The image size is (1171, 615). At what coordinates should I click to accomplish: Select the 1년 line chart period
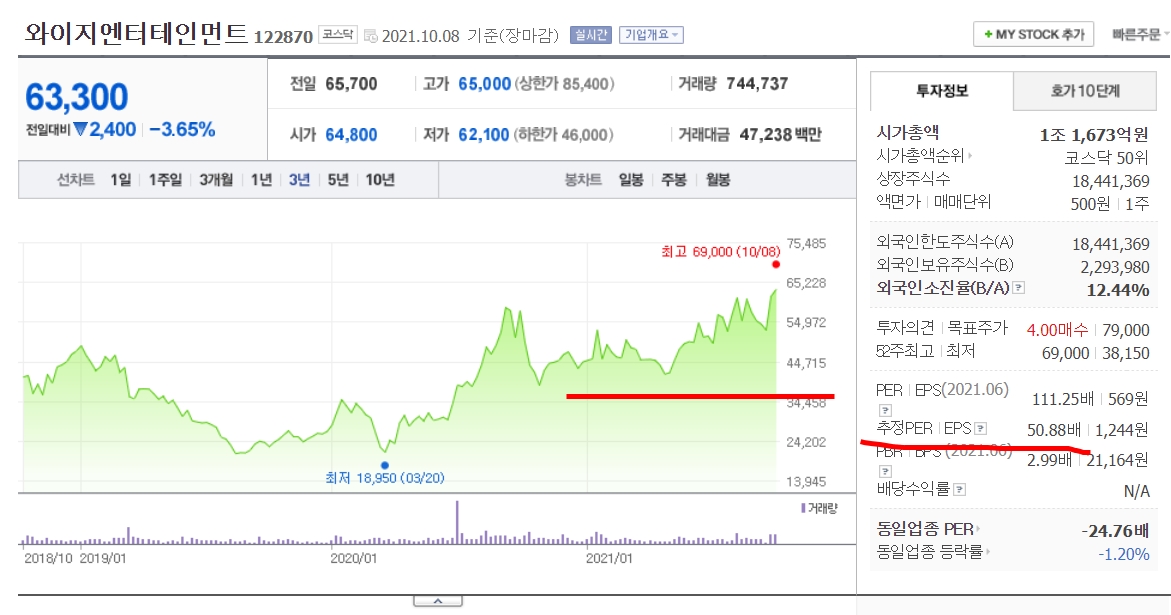point(261,180)
